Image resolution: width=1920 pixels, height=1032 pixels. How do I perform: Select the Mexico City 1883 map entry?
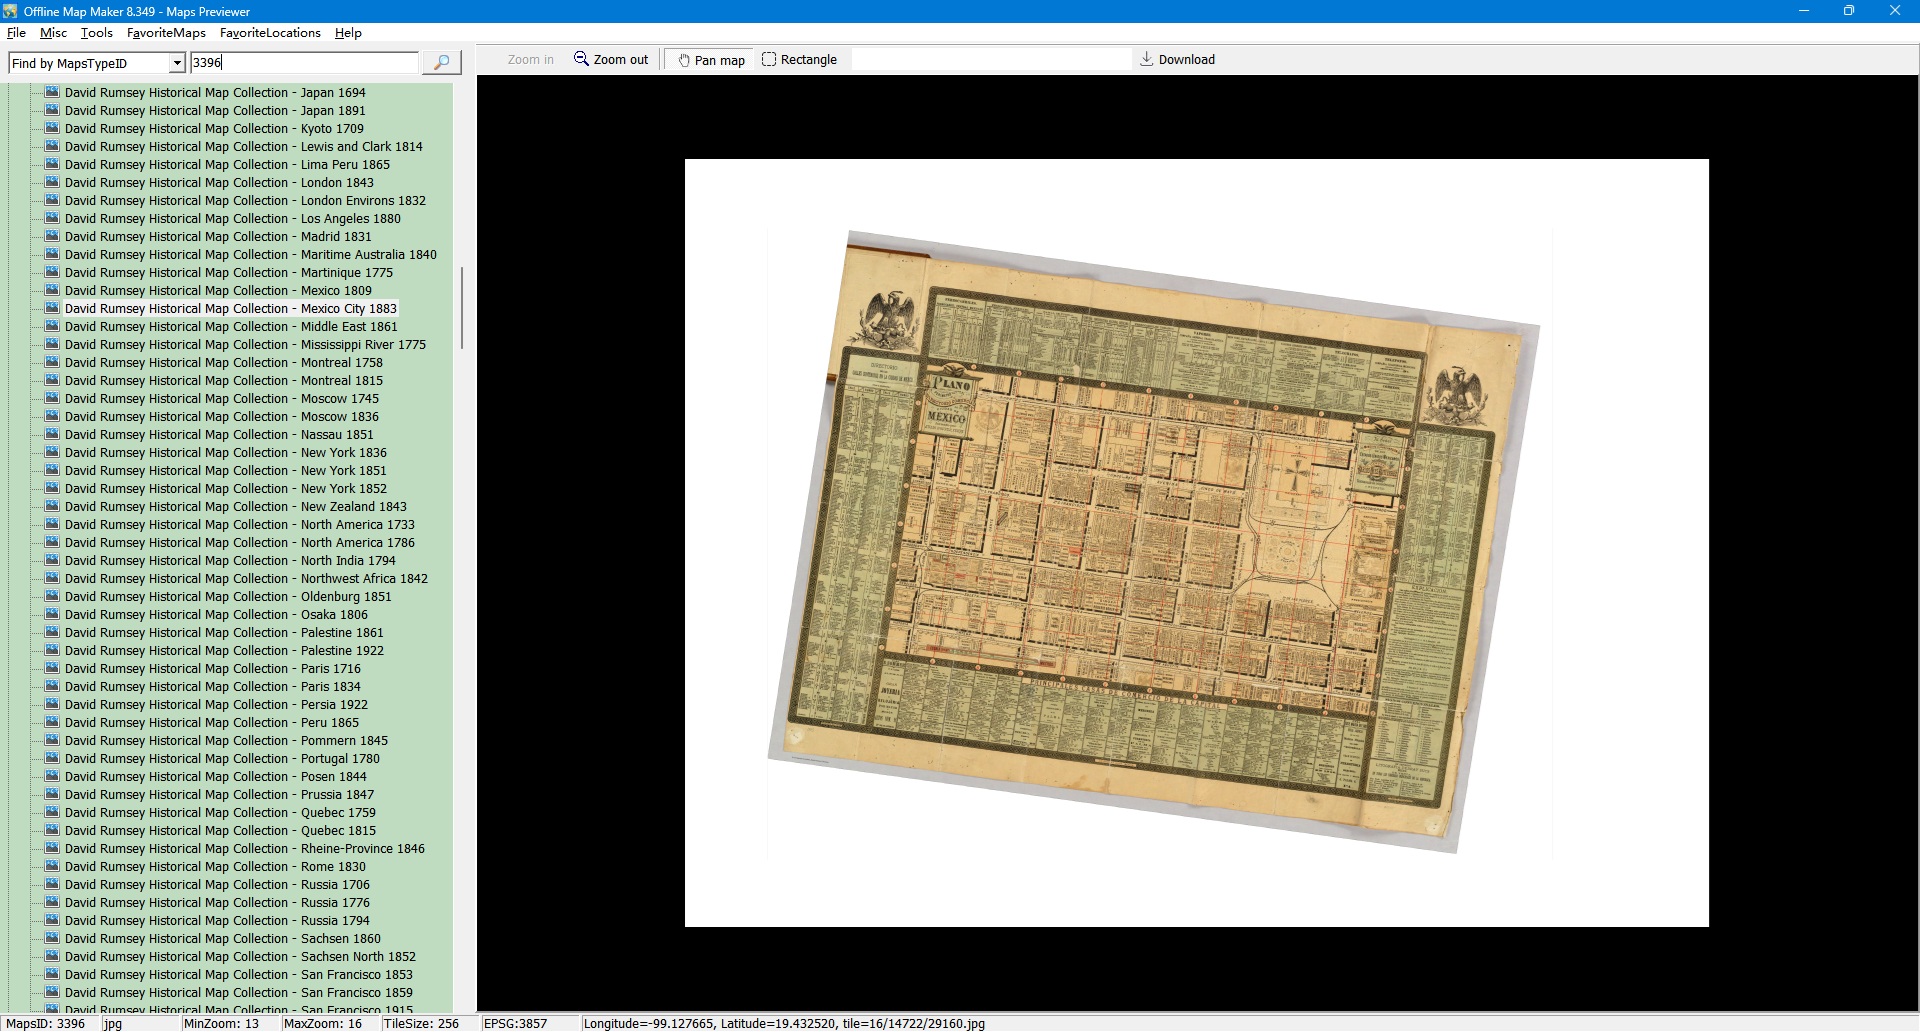[x=231, y=308]
